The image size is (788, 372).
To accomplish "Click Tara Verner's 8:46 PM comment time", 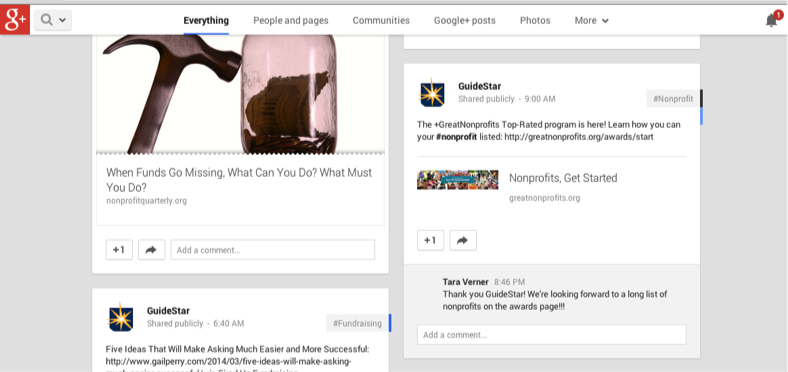I will click(x=510, y=282).
